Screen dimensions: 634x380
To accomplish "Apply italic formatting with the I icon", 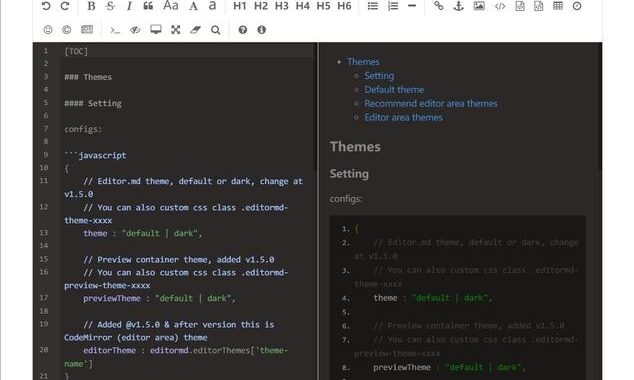I will [x=129, y=6].
